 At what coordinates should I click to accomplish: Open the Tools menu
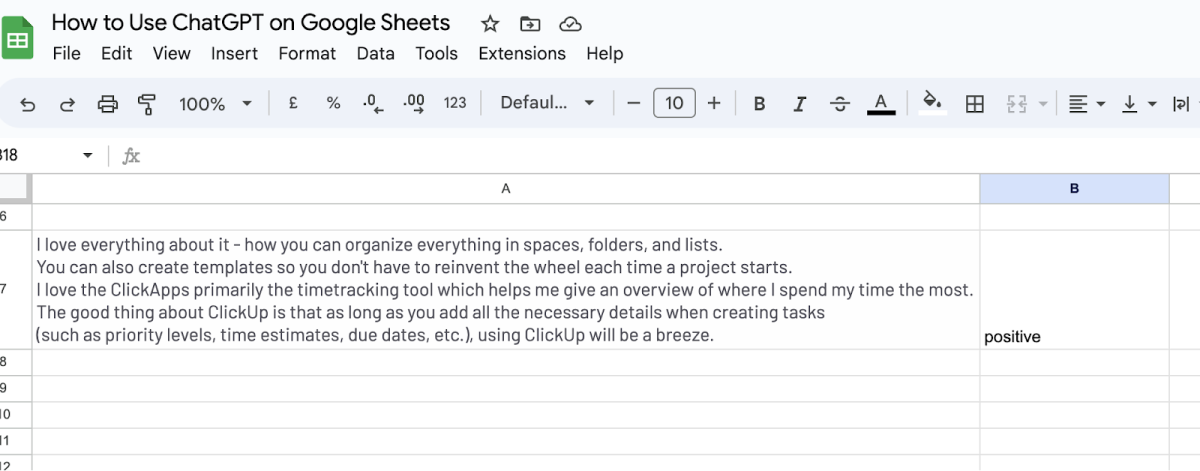(x=436, y=53)
